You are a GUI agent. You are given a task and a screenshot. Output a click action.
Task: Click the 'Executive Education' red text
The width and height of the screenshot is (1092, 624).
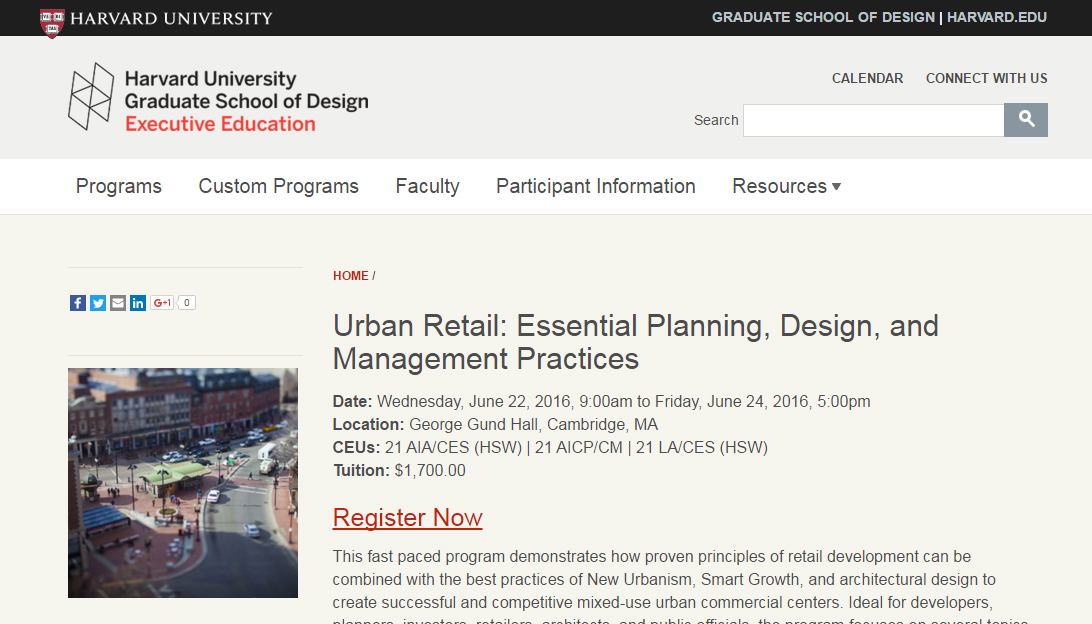pos(220,124)
